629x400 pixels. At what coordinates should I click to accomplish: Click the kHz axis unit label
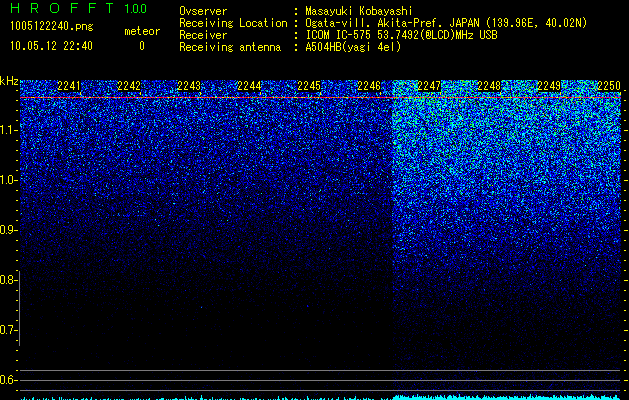pos(9,81)
